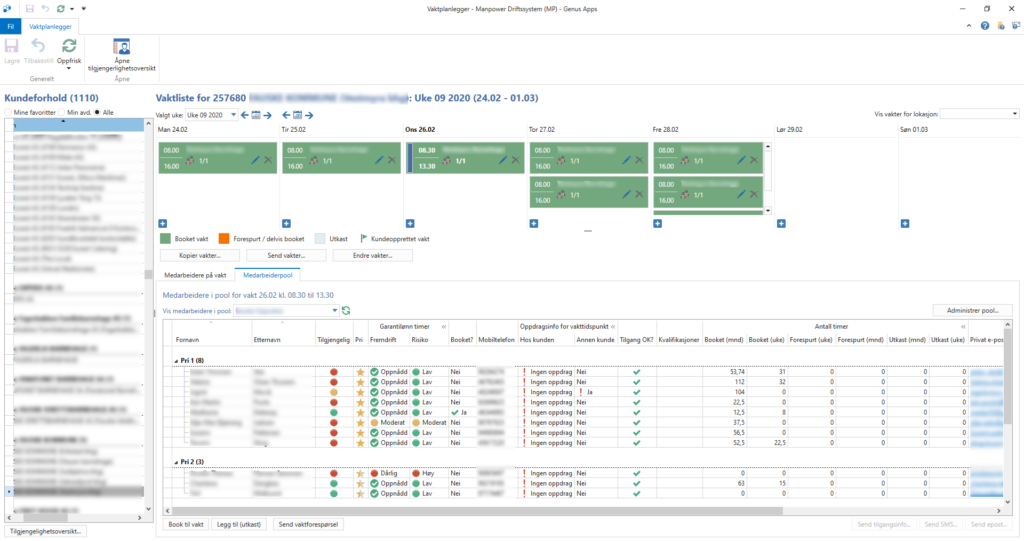This screenshot has width=1024, height=541.
Task: Select the Mine favoritter radio button
Action: point(8,113)
